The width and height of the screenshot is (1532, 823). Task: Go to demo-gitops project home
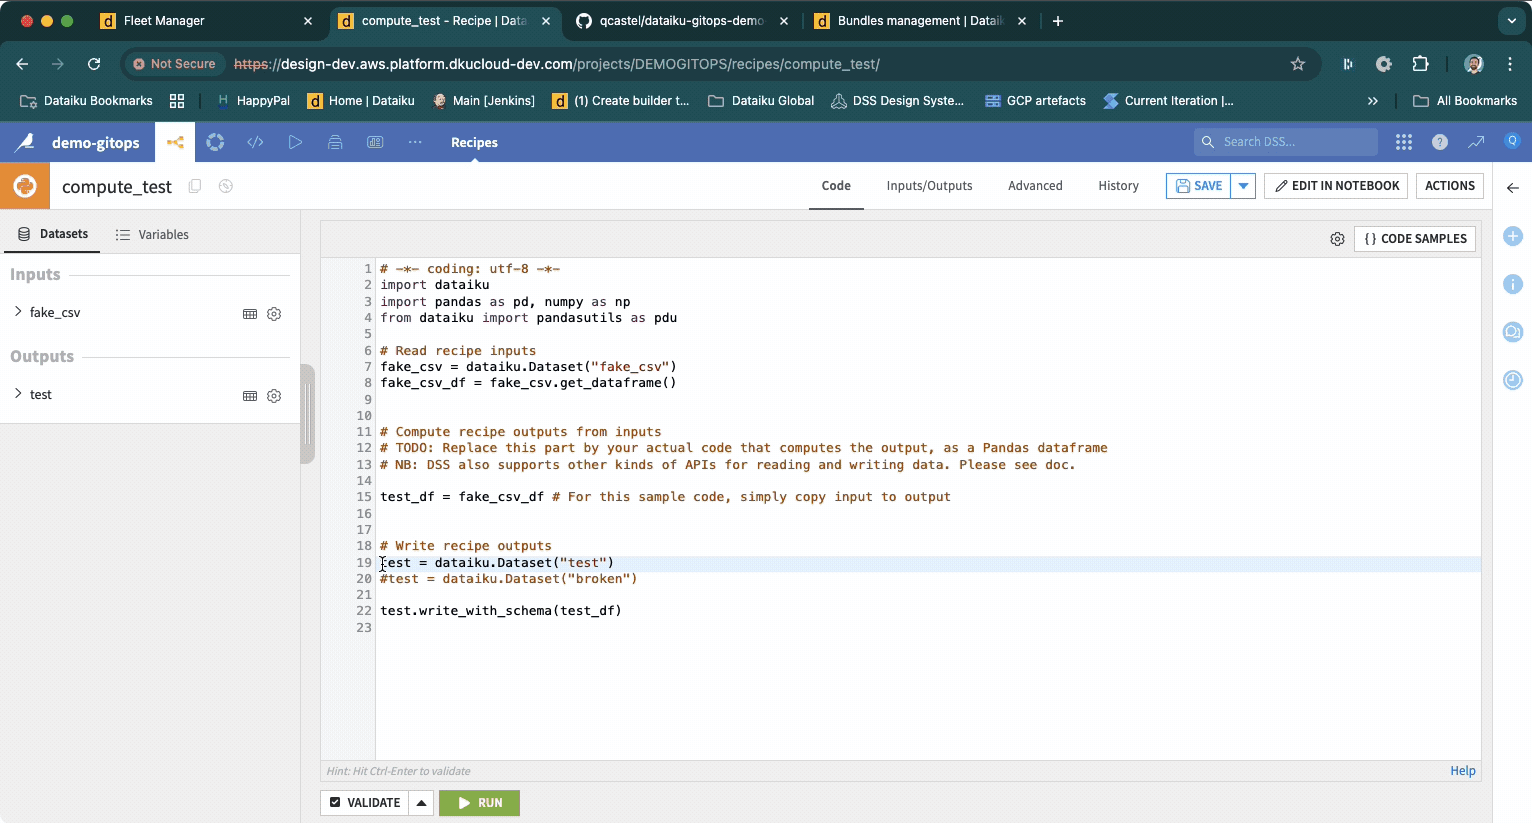pyautogui.click(x=96, y=143)
